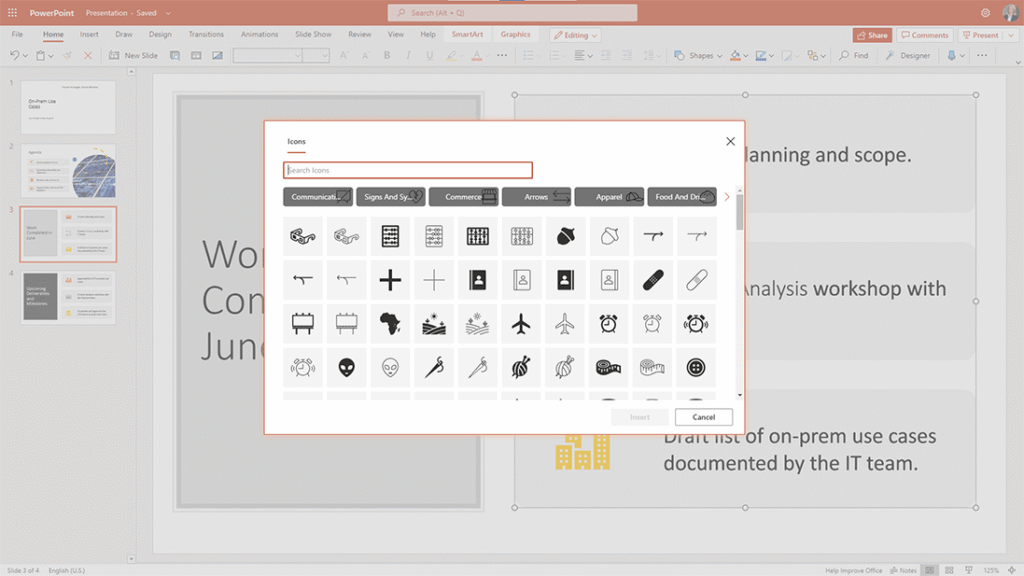Close the Icons dialog with the X
Image resolution: width=1024 pixels, height=576 pixels.
pyautogui.click(x=730, y=142)
